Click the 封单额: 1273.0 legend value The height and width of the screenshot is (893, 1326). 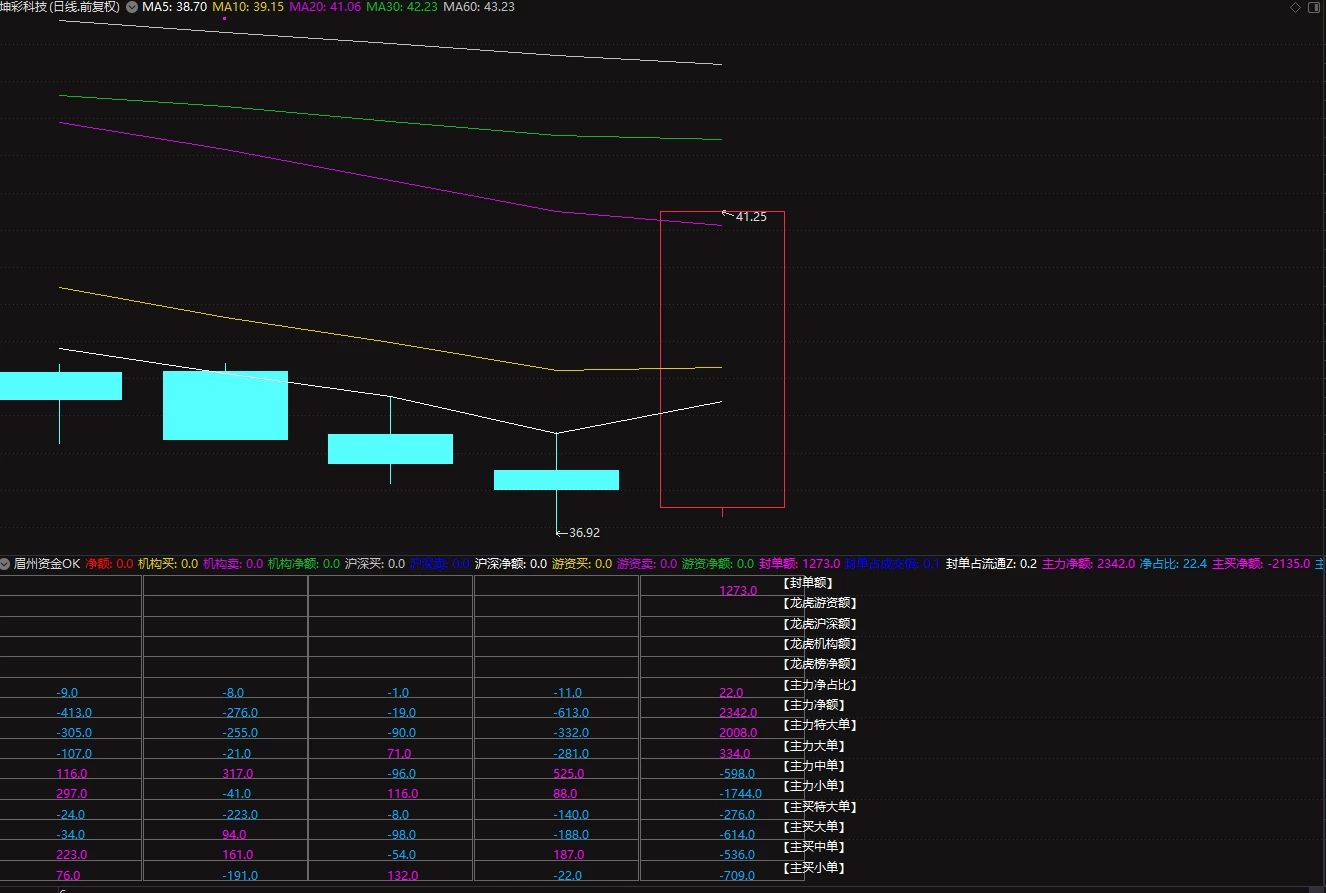coord(799,564)
